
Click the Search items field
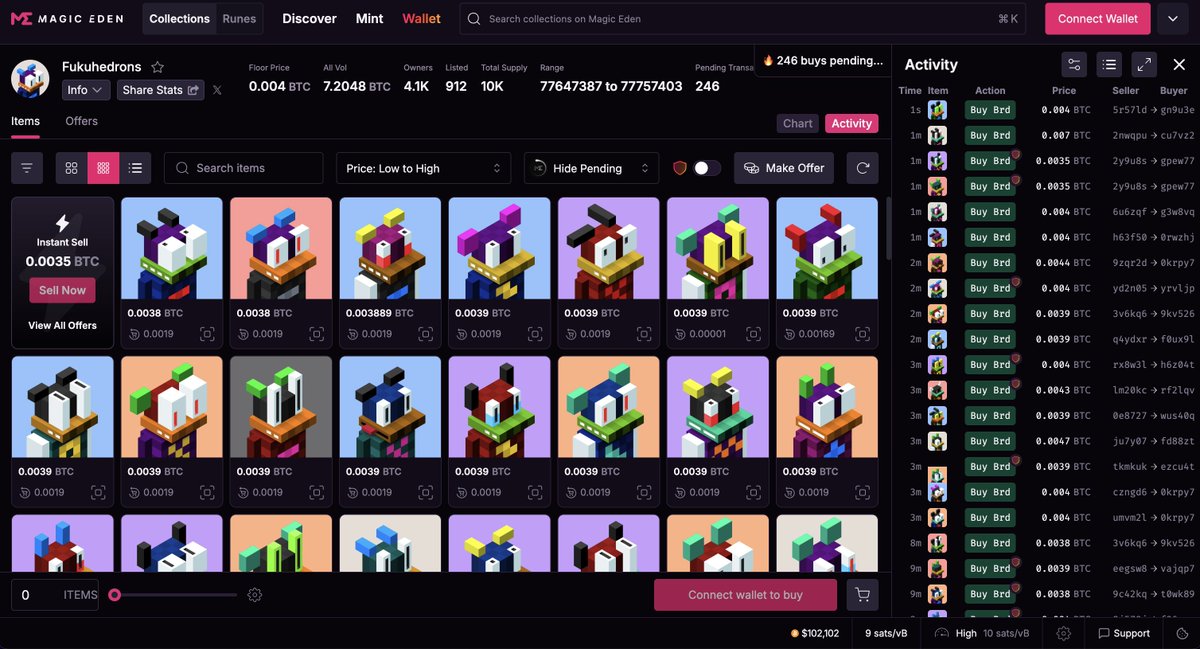(243, 168)
